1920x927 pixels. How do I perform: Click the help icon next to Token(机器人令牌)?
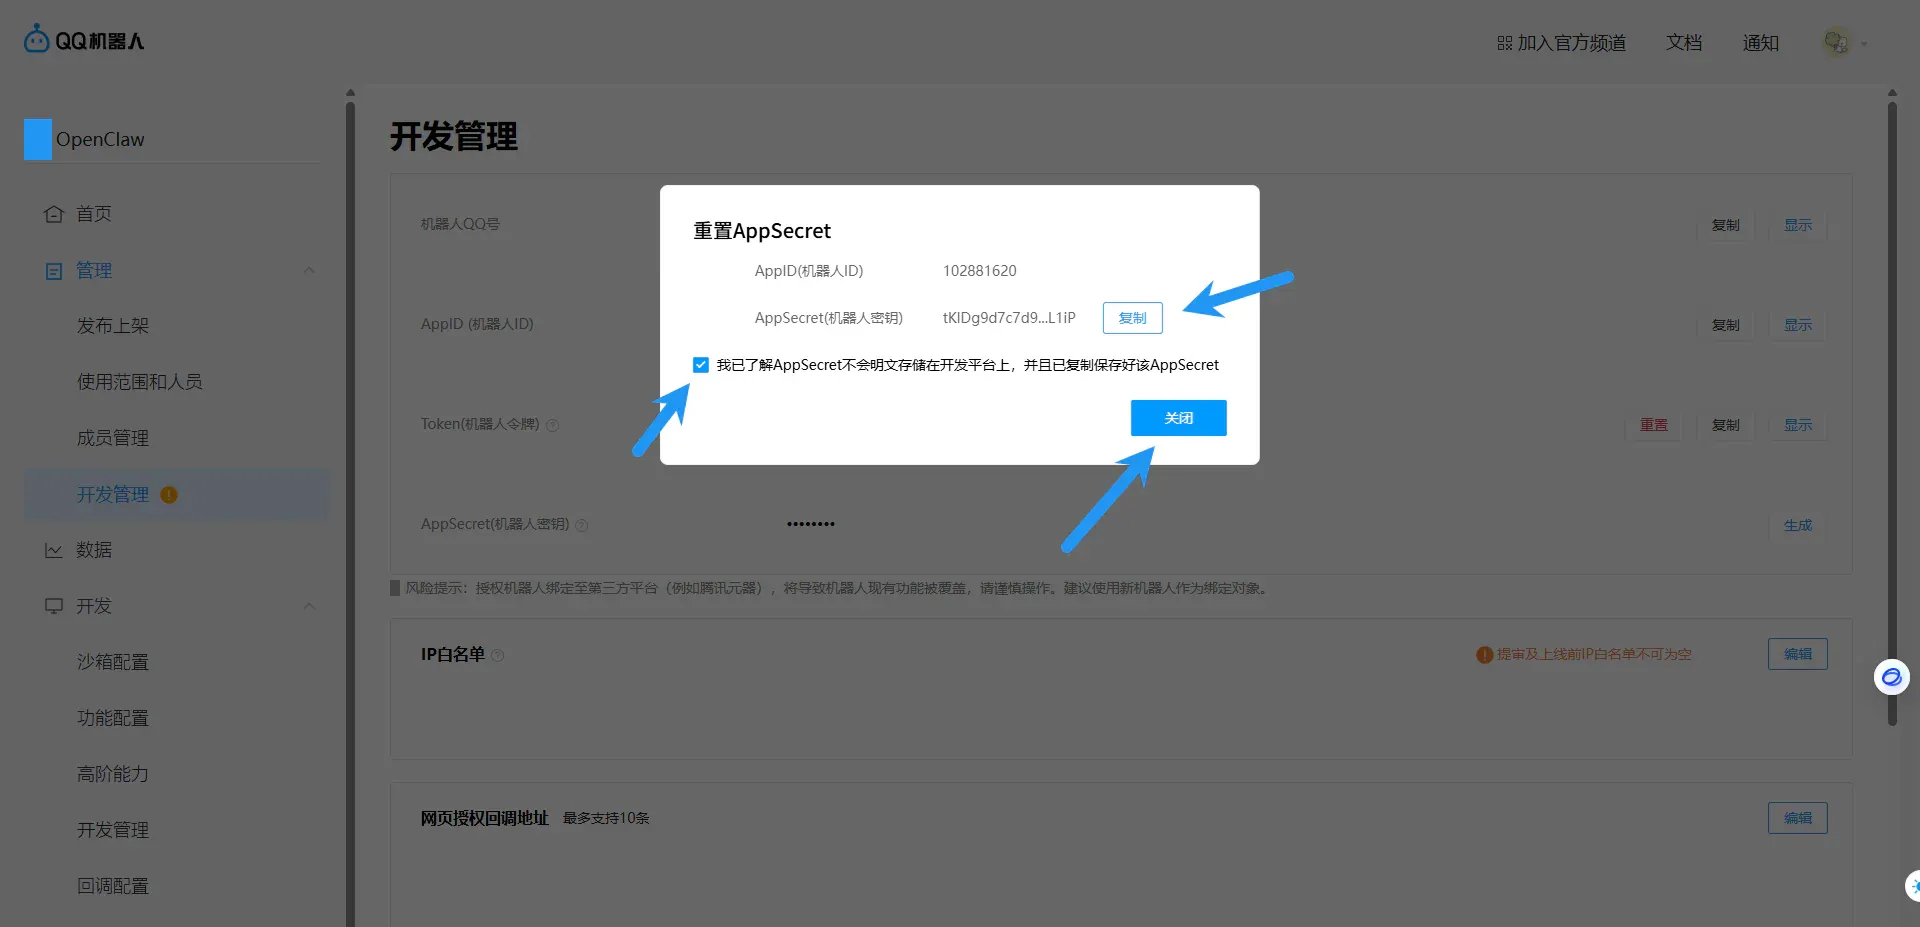coord(552,425)
